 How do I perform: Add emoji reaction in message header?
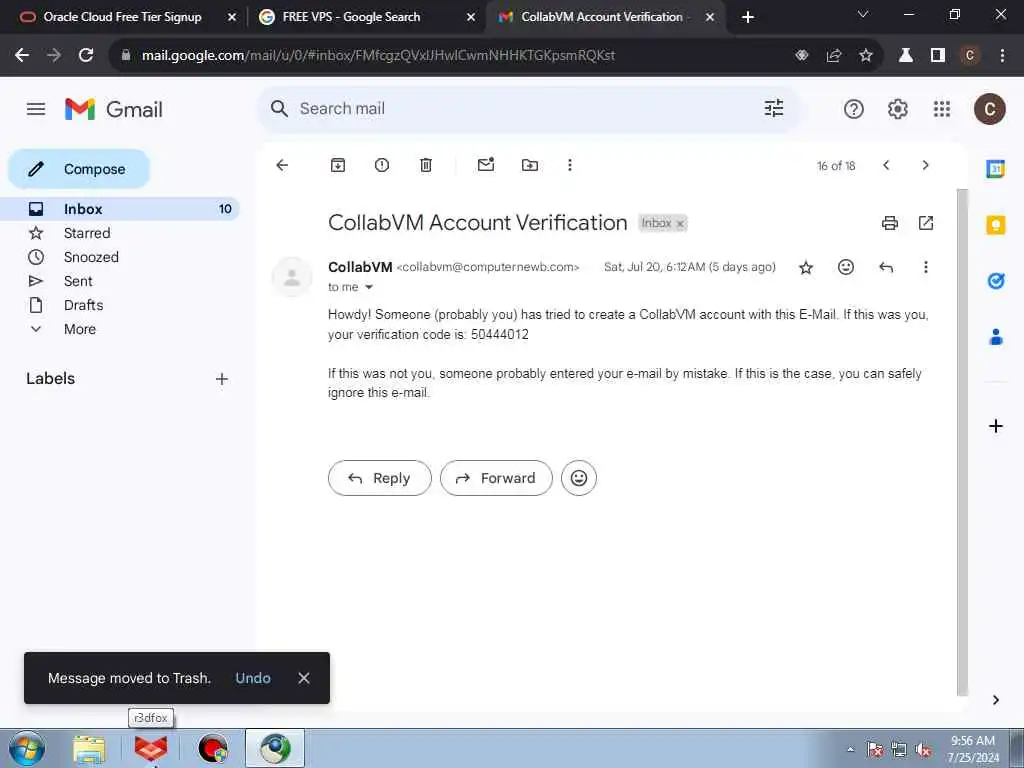pos(846,266)
